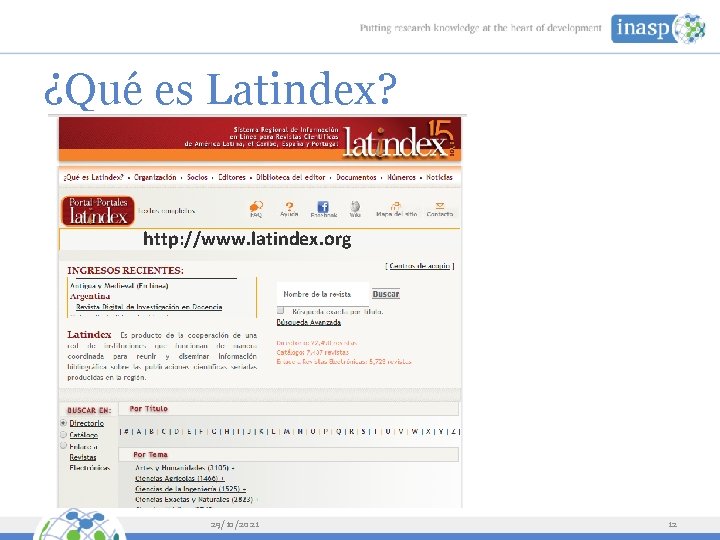Click the http://www.latindex.org URL text
The image size is (720, 540).
tap(248, 239)
